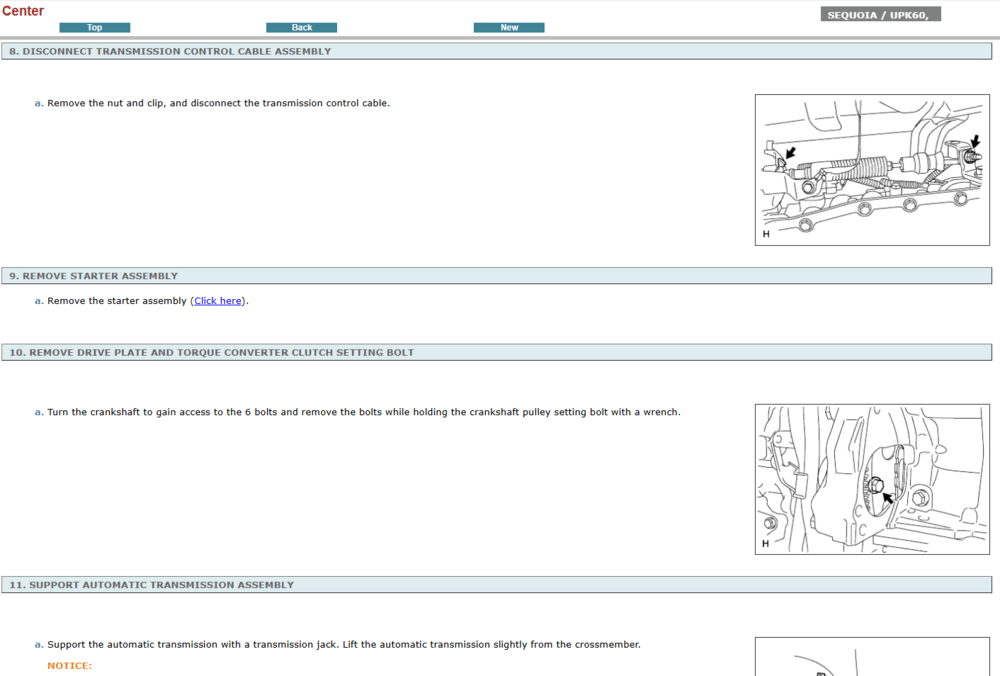
Task: Click the Support Automatic Transmission Assembly header
Action: pos(152,585)
